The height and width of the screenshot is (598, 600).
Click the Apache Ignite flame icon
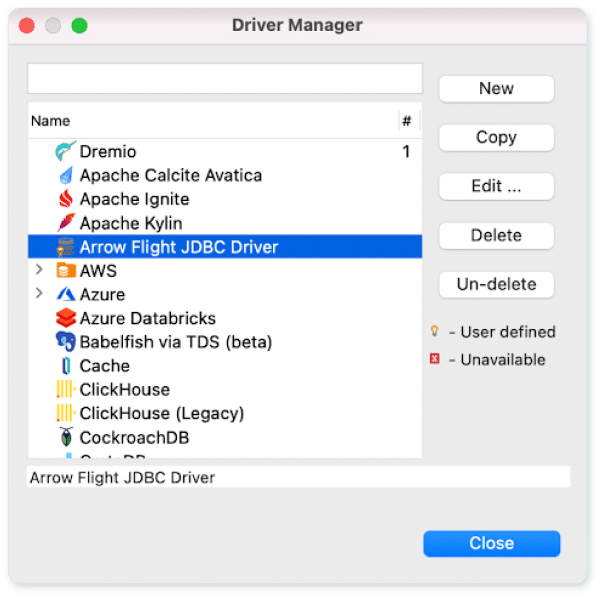pyautogui.click(x=66, y=200)
